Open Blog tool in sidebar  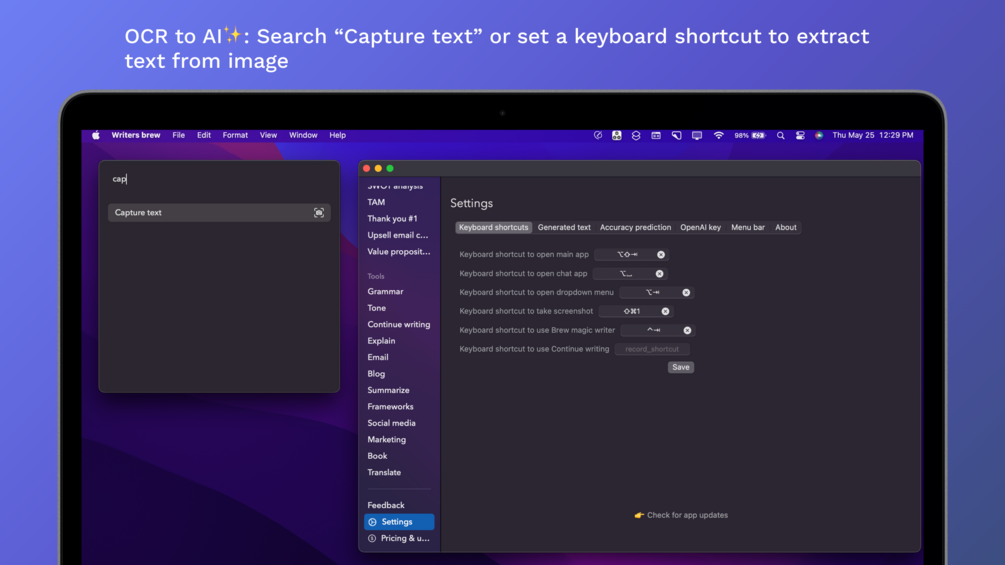point(376,374)
